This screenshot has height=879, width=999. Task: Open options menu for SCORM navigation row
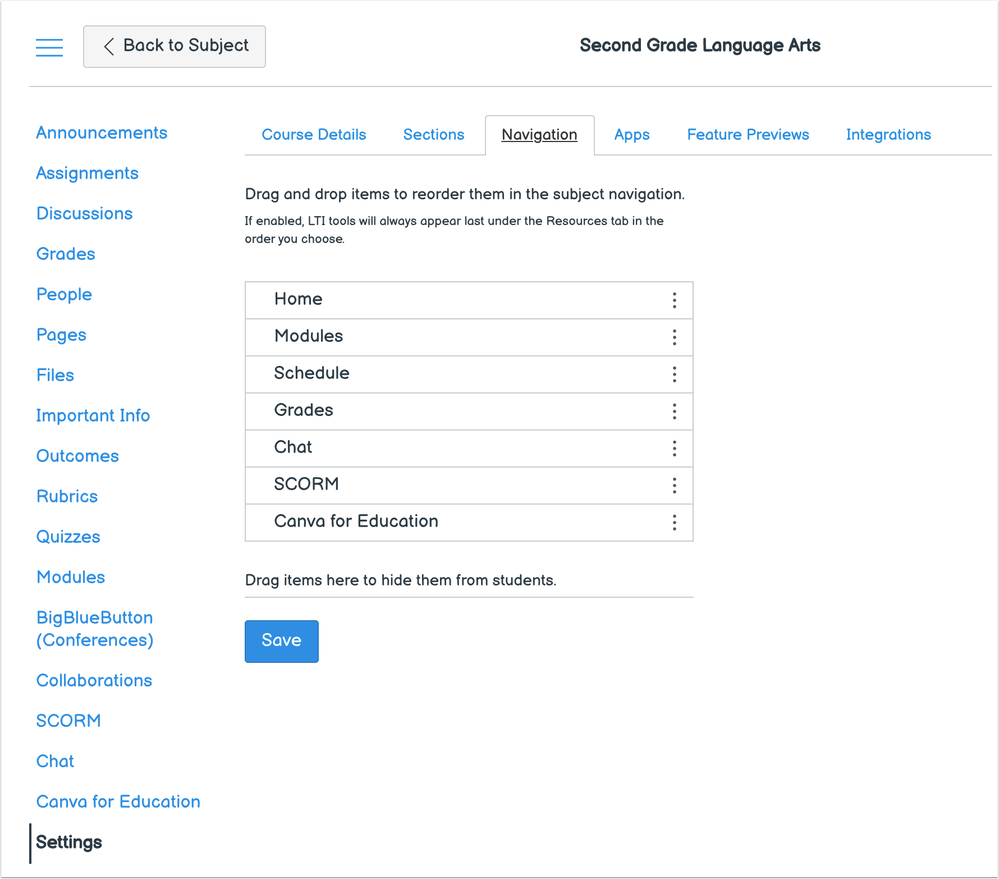pyautogui.click(x=674, y=485)
